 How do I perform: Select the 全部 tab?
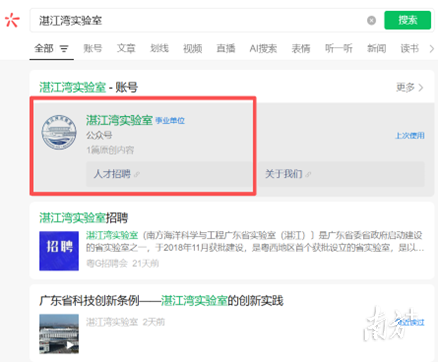44,49
